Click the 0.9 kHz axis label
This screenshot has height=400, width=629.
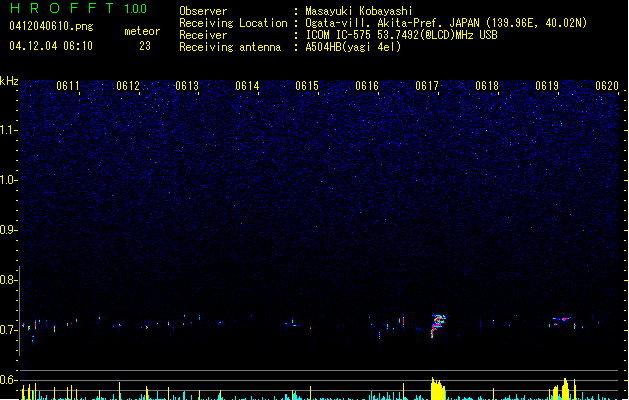[x=8, y=230]
